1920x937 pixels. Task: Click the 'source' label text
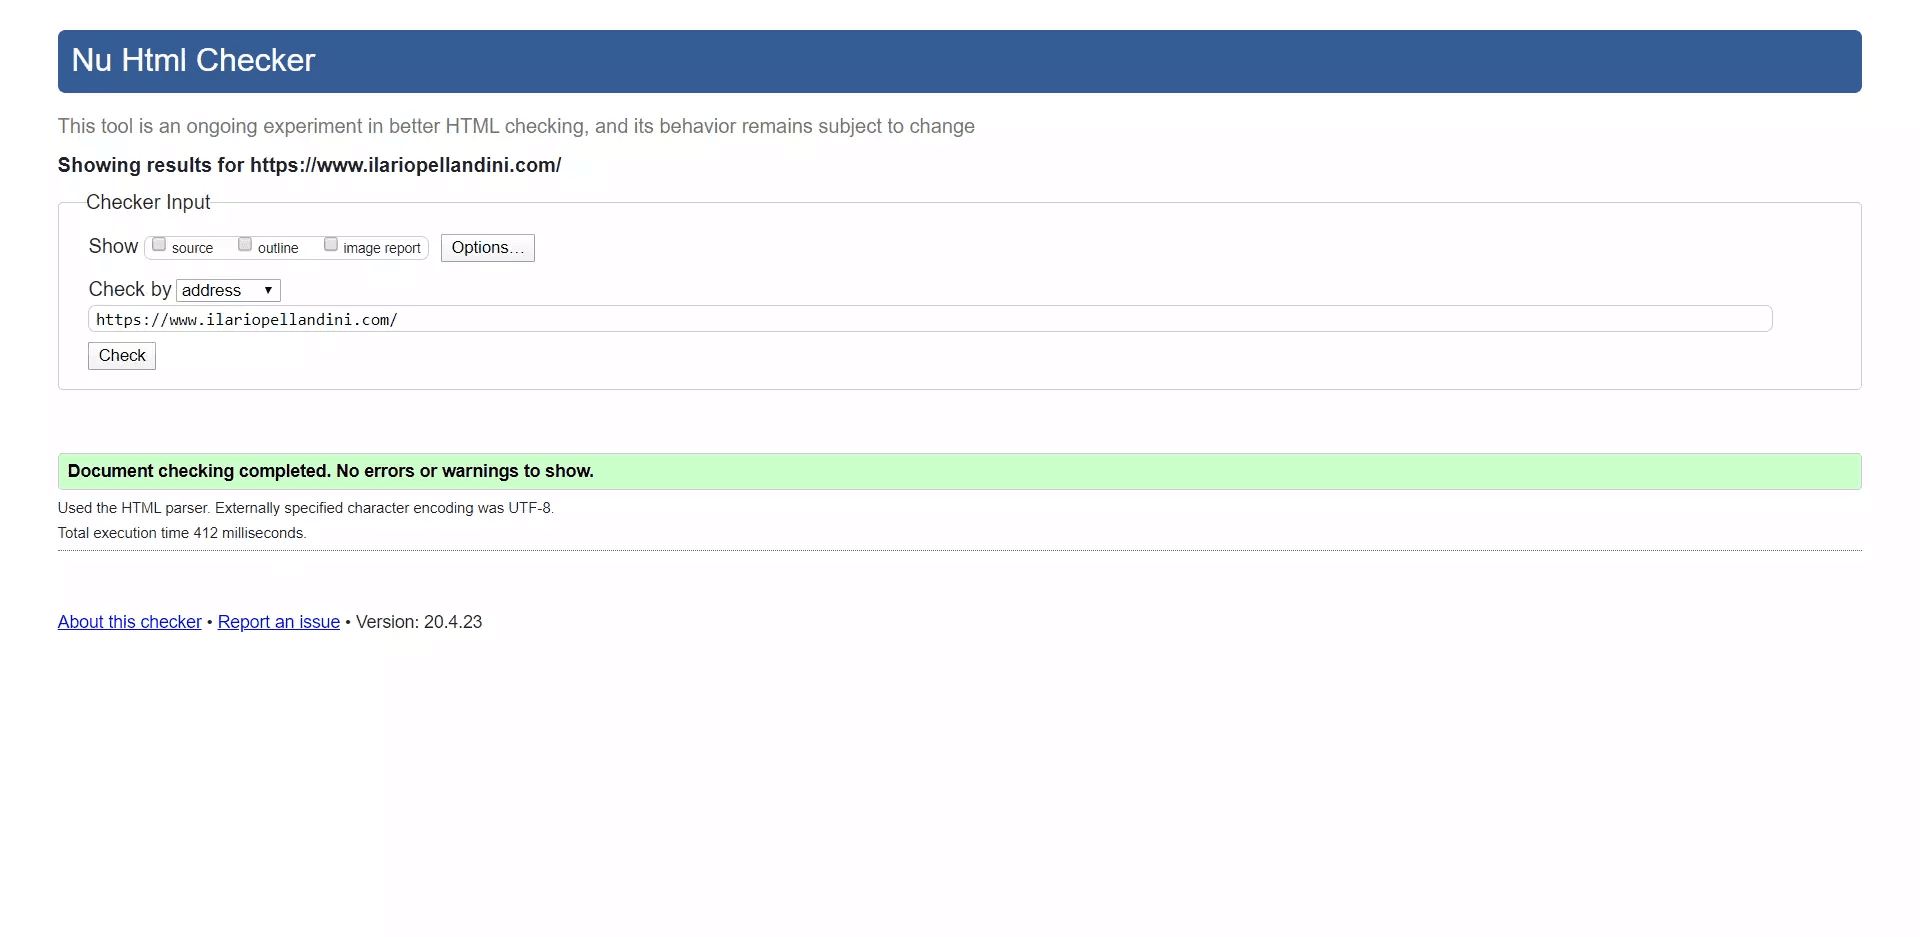click(x=192, y=248)
